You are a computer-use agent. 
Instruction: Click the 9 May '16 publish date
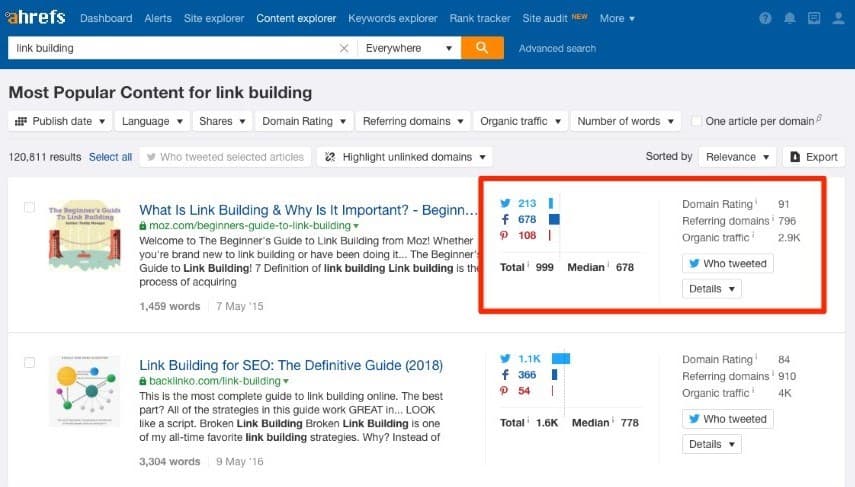239,462
